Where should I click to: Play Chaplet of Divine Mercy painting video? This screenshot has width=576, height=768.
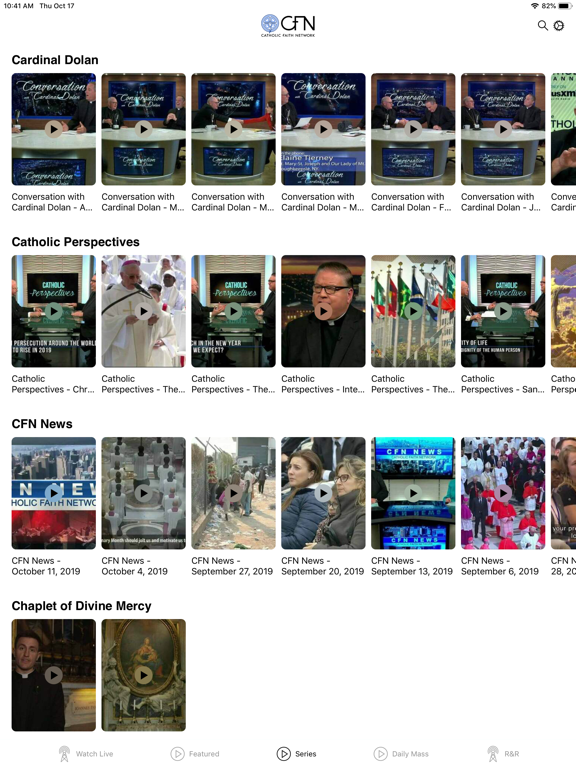pyautogui.click(x=144, y=675)
